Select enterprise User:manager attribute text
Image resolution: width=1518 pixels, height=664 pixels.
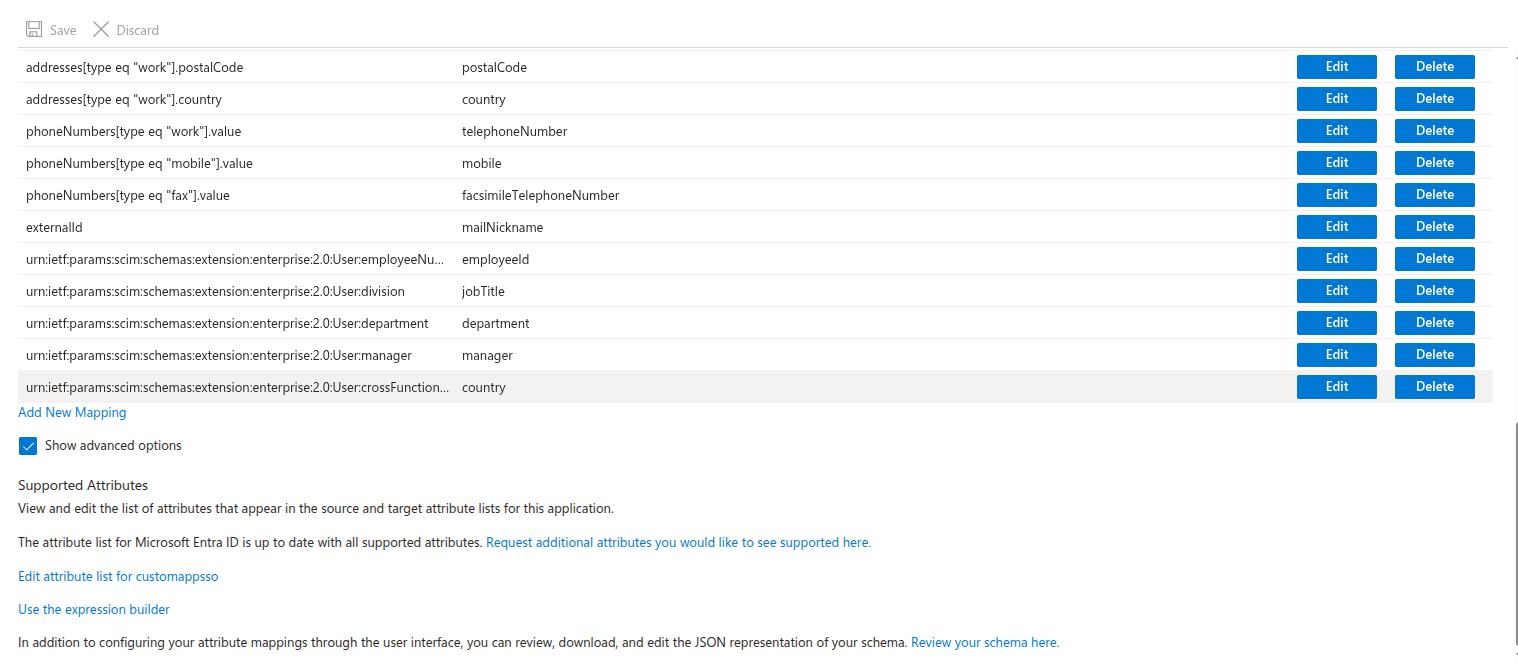click(219, 356)
